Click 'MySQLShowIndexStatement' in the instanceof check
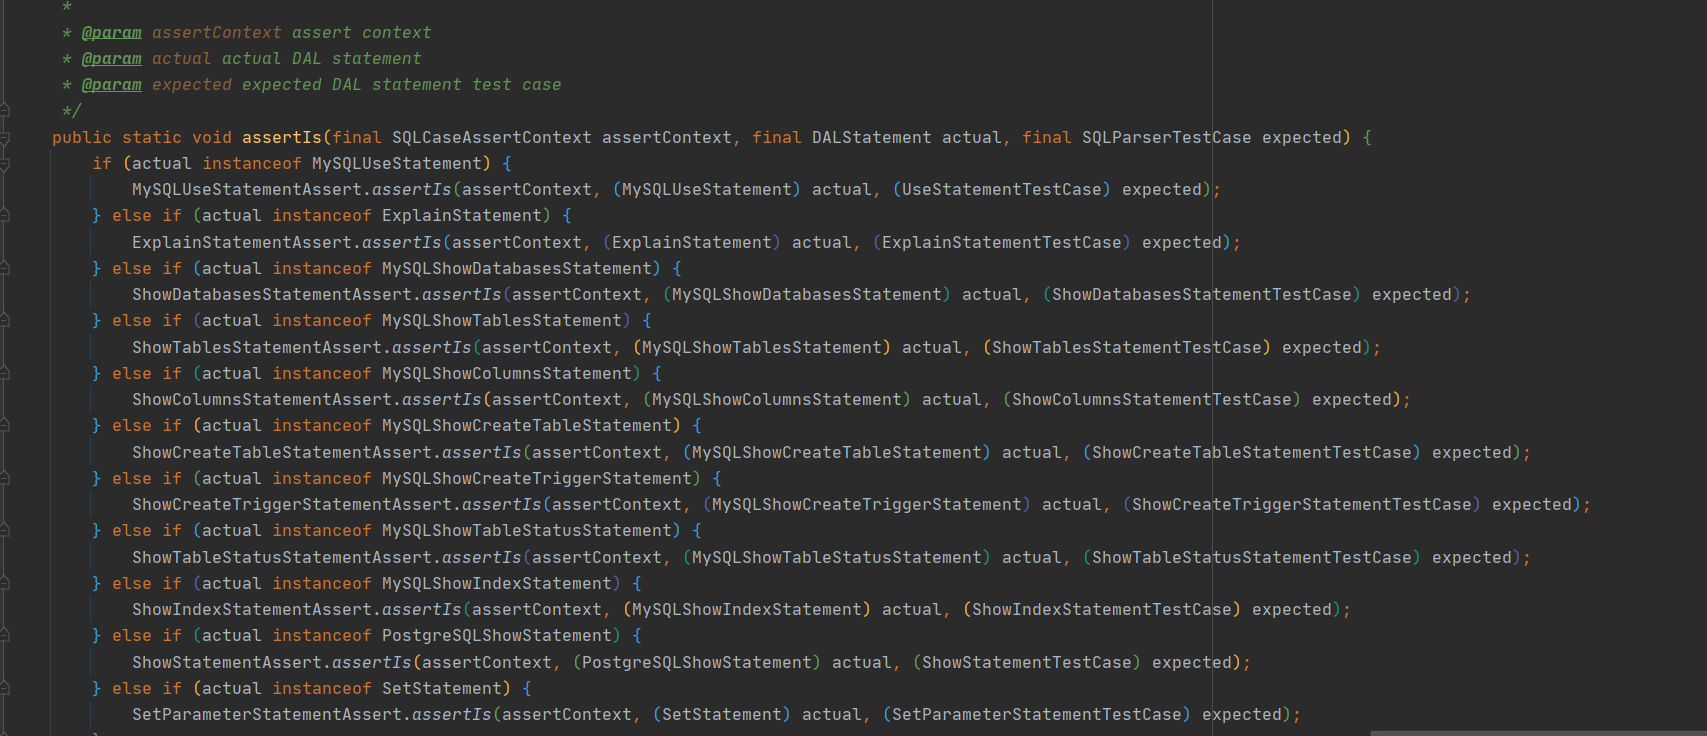 (497, 584)
